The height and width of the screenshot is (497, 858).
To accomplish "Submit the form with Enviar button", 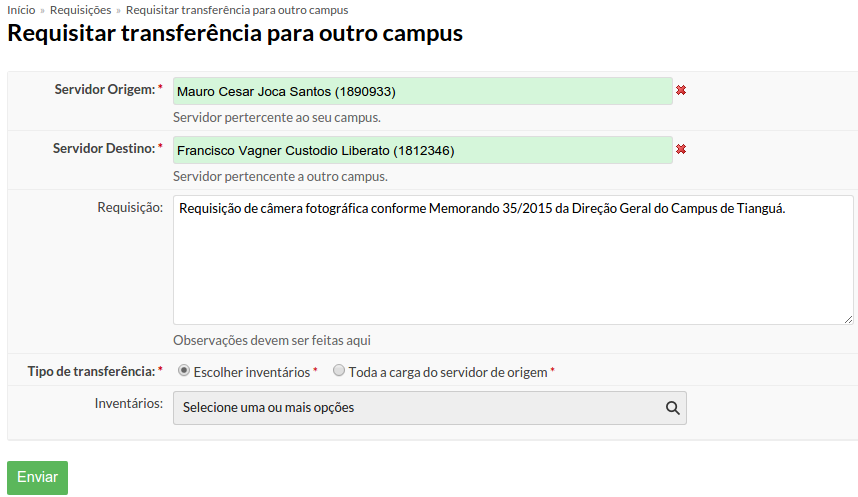I will tap(37, 477).
